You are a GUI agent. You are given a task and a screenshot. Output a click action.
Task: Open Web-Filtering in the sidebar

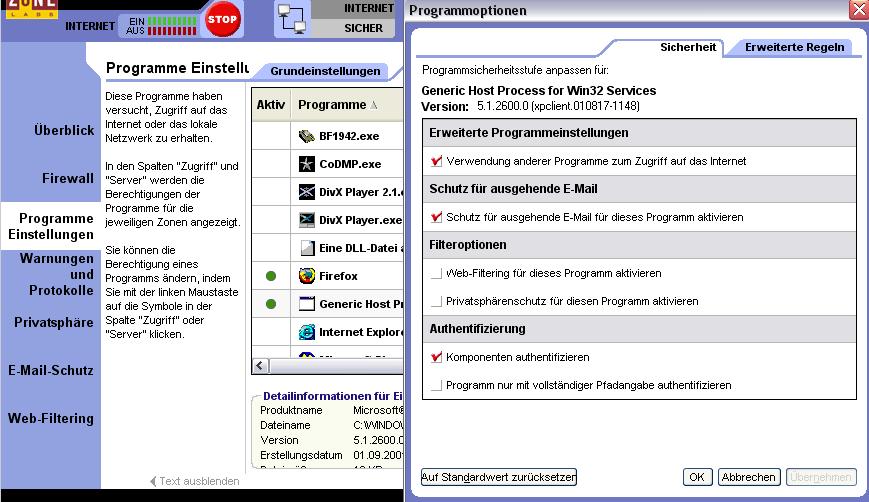pos(50,418)
